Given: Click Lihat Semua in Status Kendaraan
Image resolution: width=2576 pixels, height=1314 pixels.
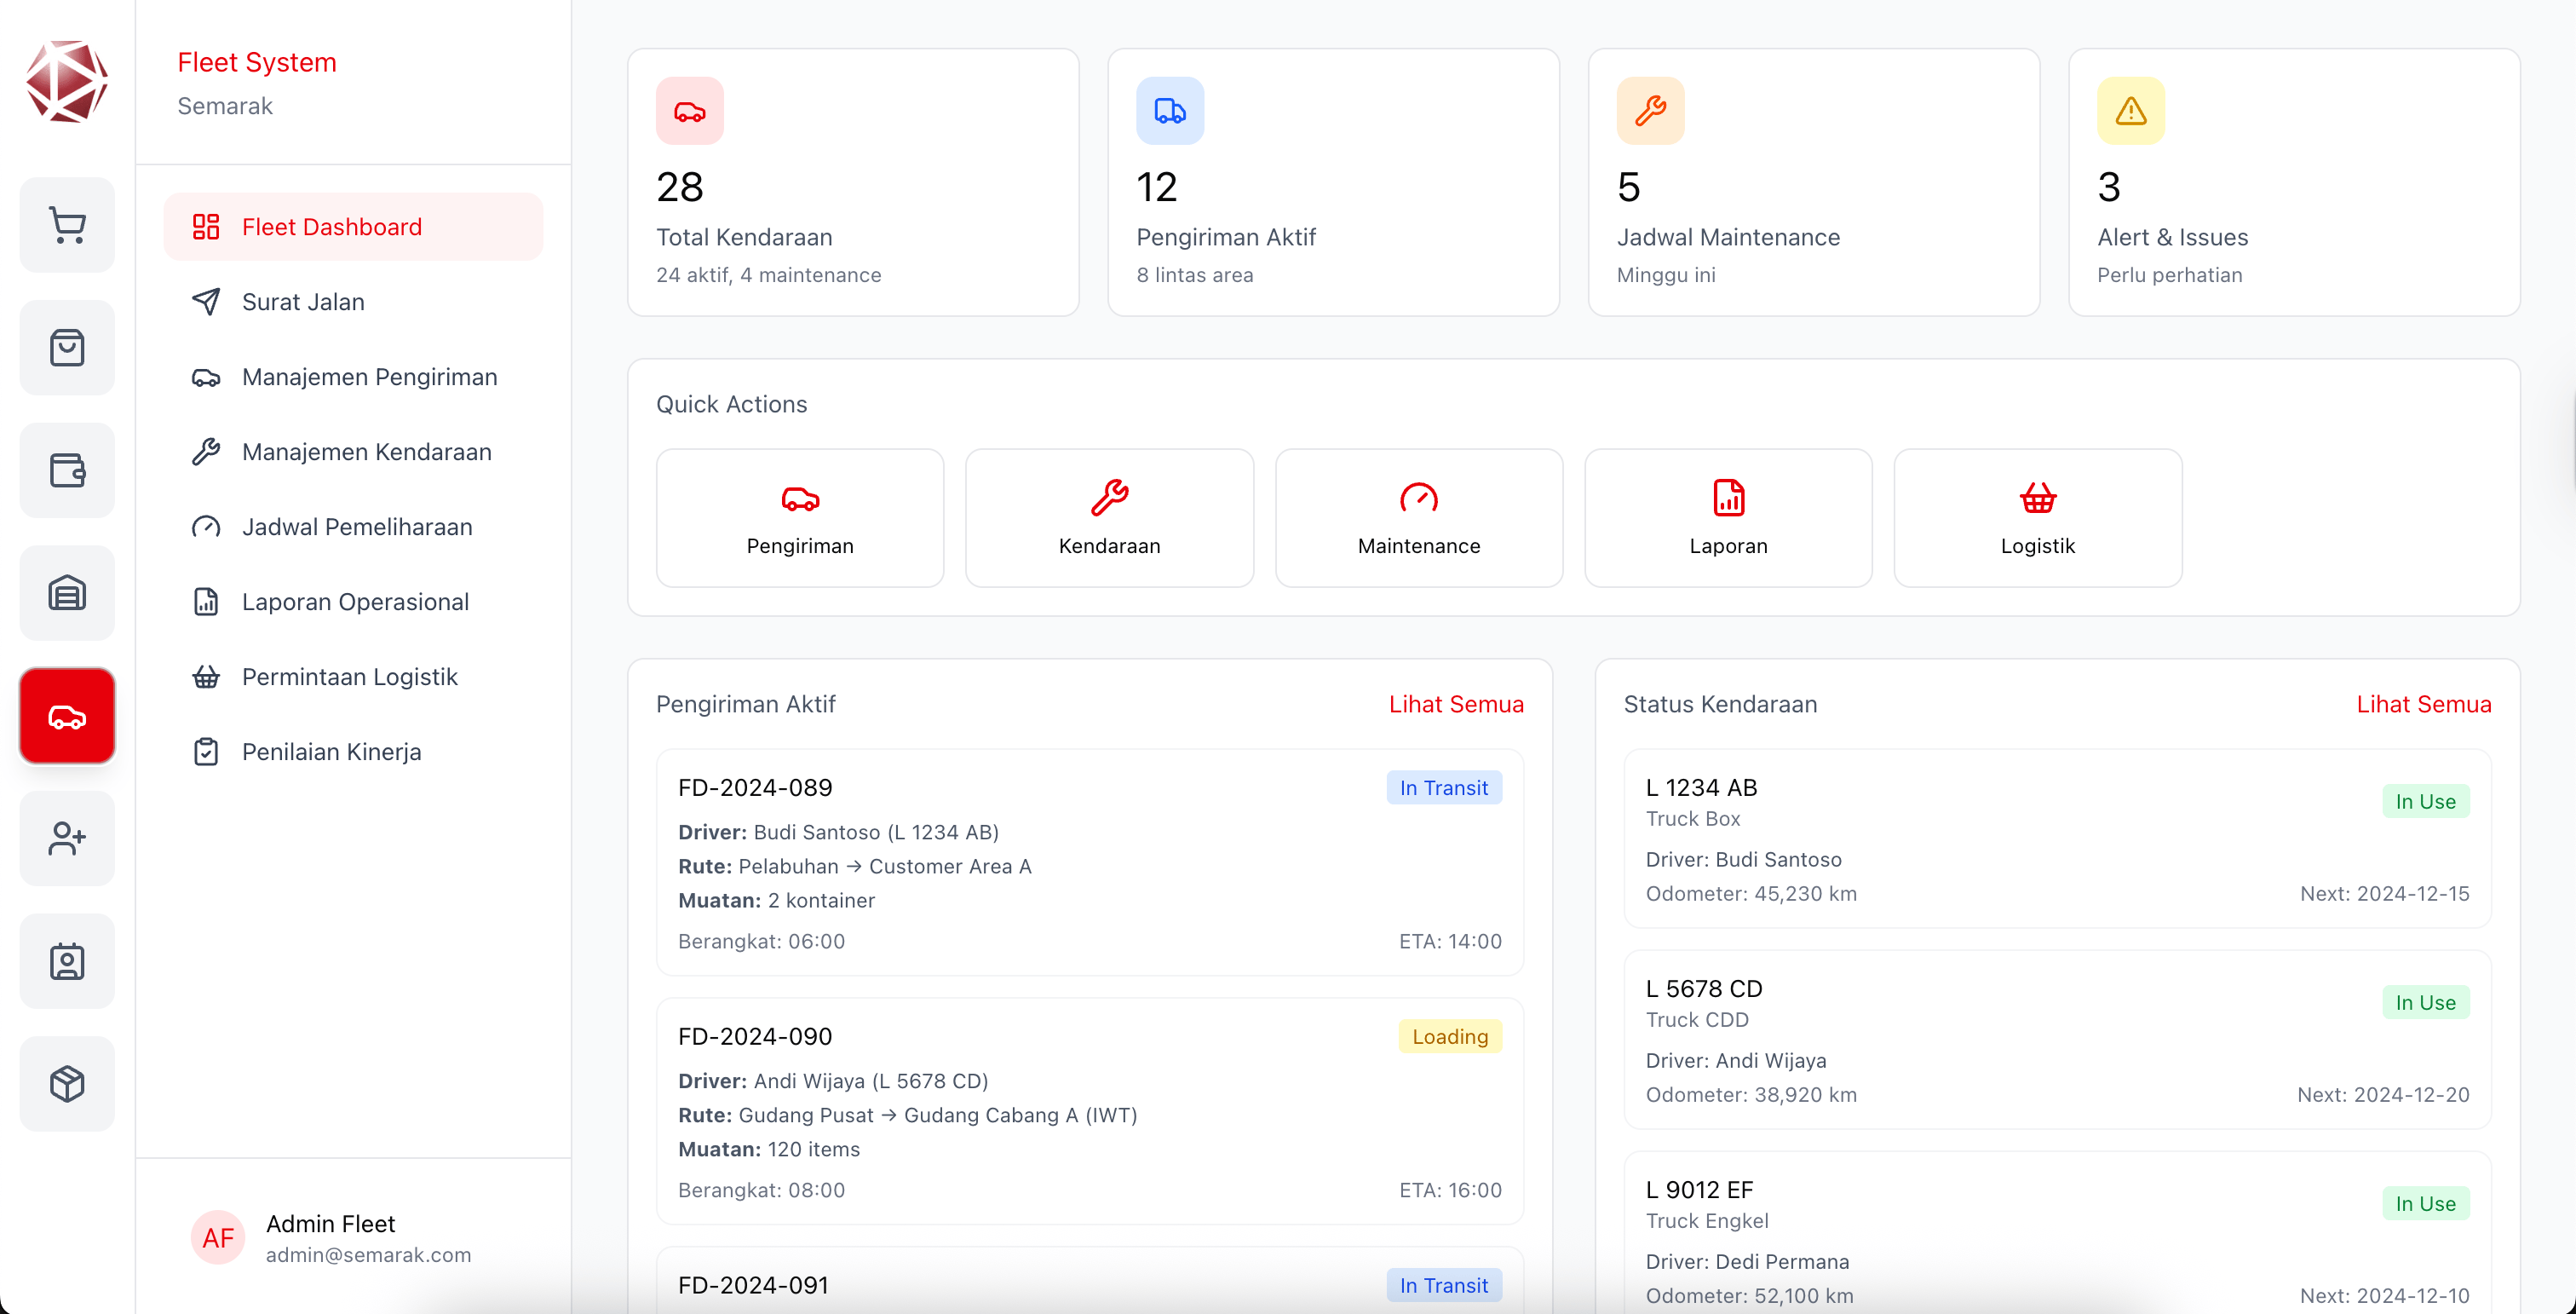Looking at the screenshot, I should pos(2423,704).
